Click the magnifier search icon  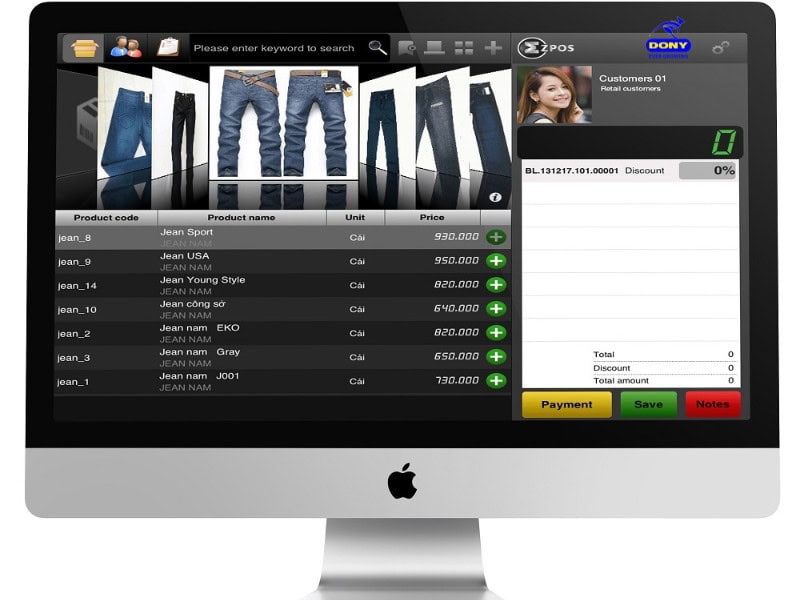[377, 47]
